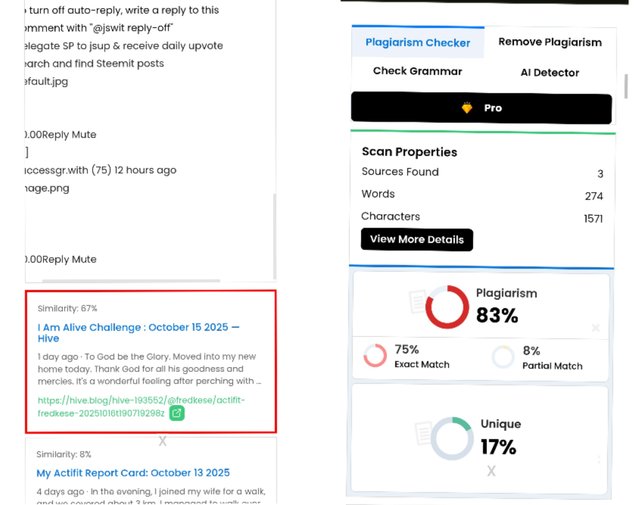Click the View More Details button
Image resolution: width=640 pixels, height=505 pixels.
pos(416,240)
